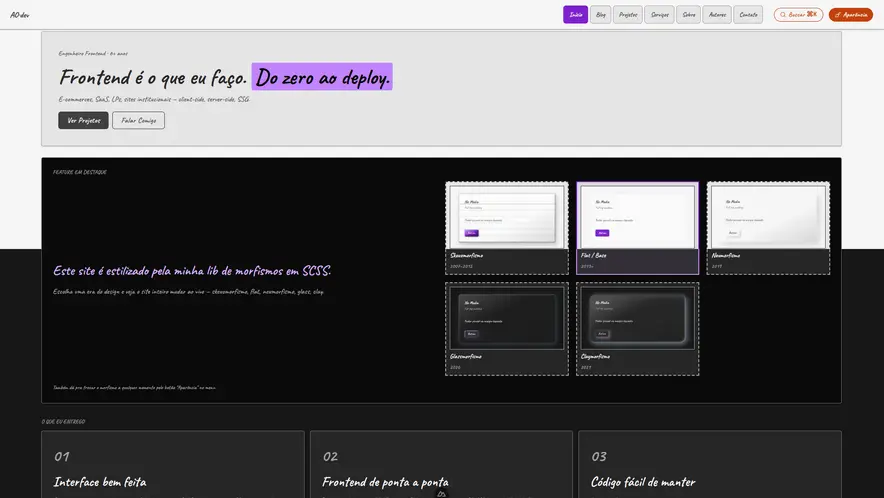Choose the Glassmorfismo style card

[507, 329]
